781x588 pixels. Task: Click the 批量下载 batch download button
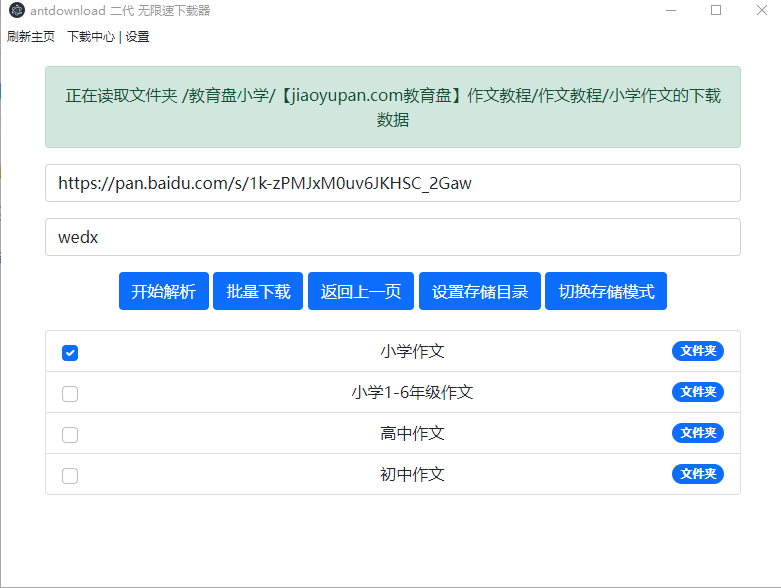[258, 291]
